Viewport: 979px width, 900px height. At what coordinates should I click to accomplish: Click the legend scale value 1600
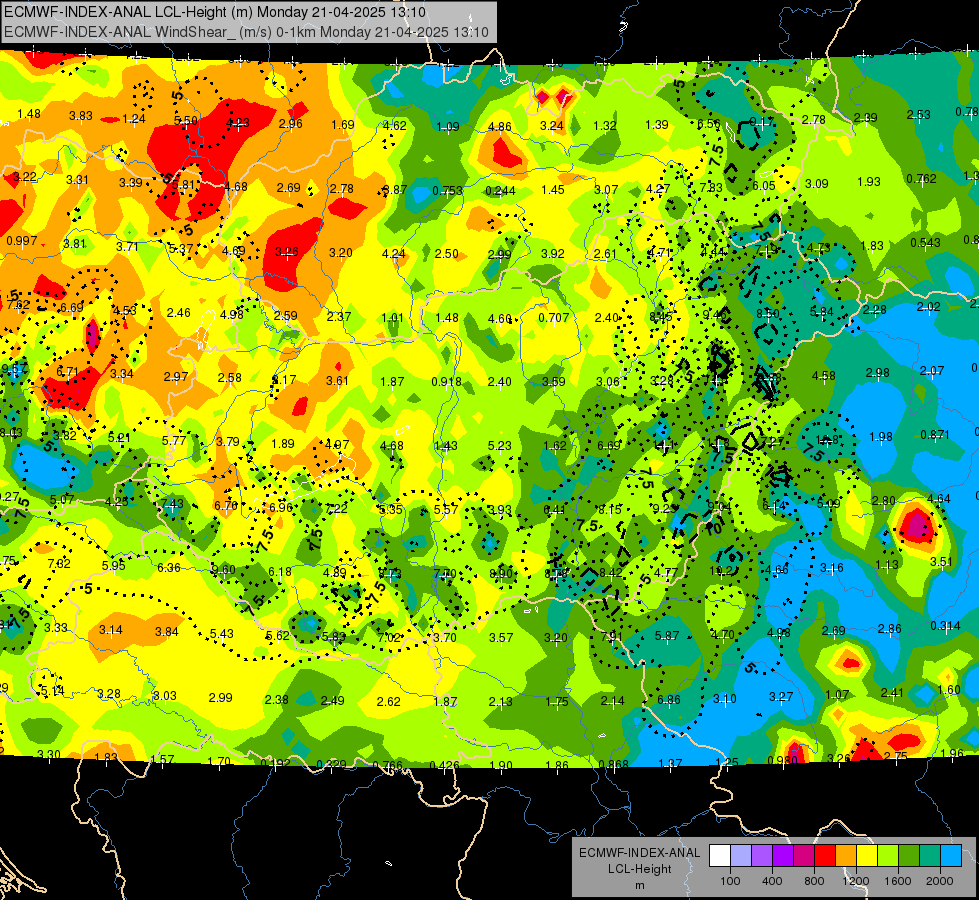pyautogui.click(x=897, y=881)
